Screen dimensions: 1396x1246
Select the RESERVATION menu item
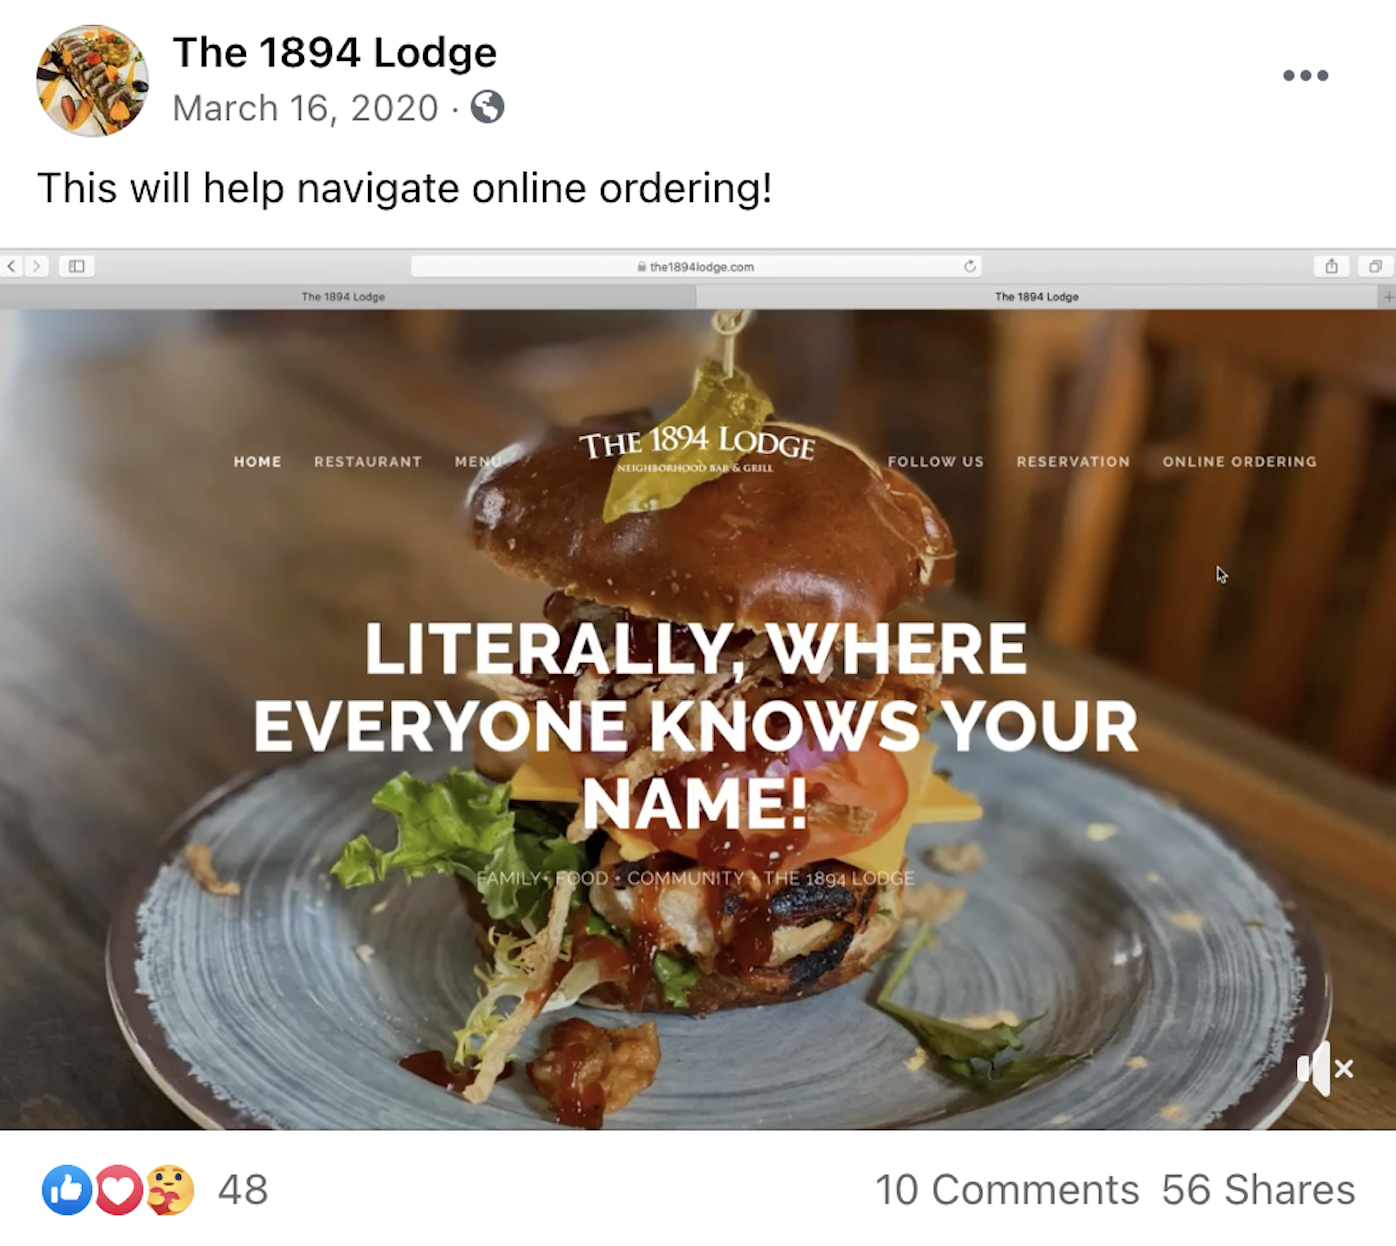coord(1073,462)
